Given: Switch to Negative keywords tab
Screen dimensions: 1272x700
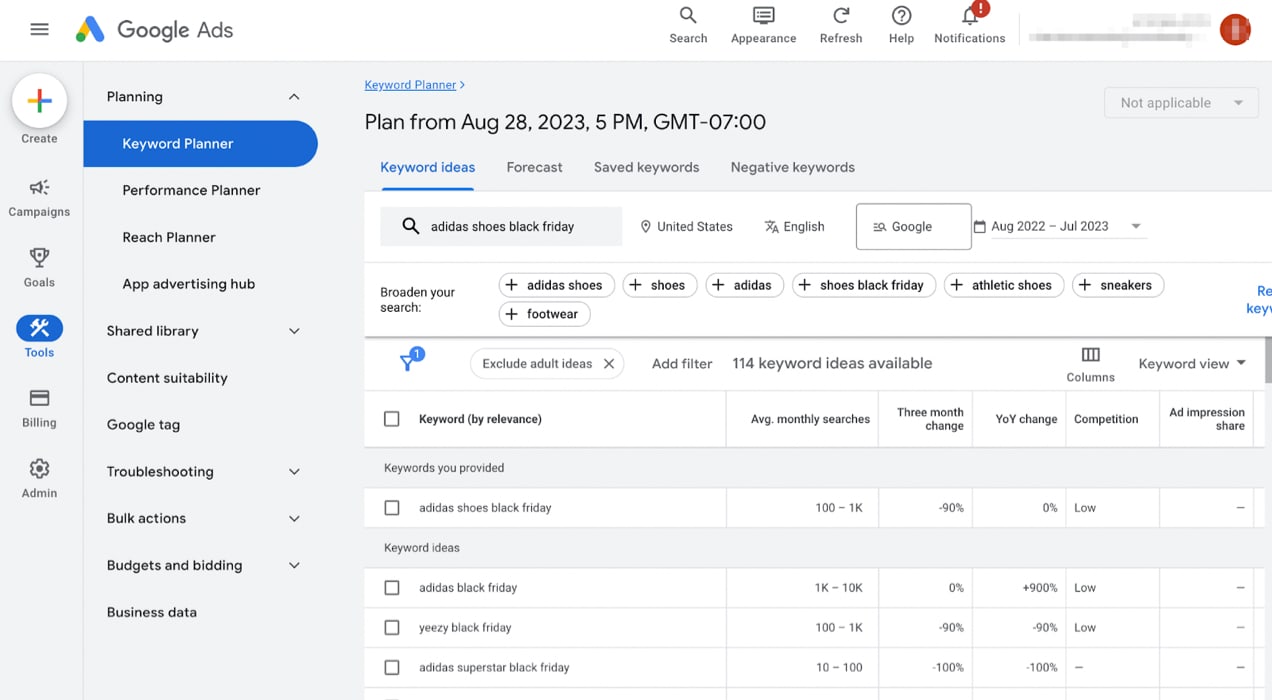Looking at the screenshot, I should click(792, 168).
